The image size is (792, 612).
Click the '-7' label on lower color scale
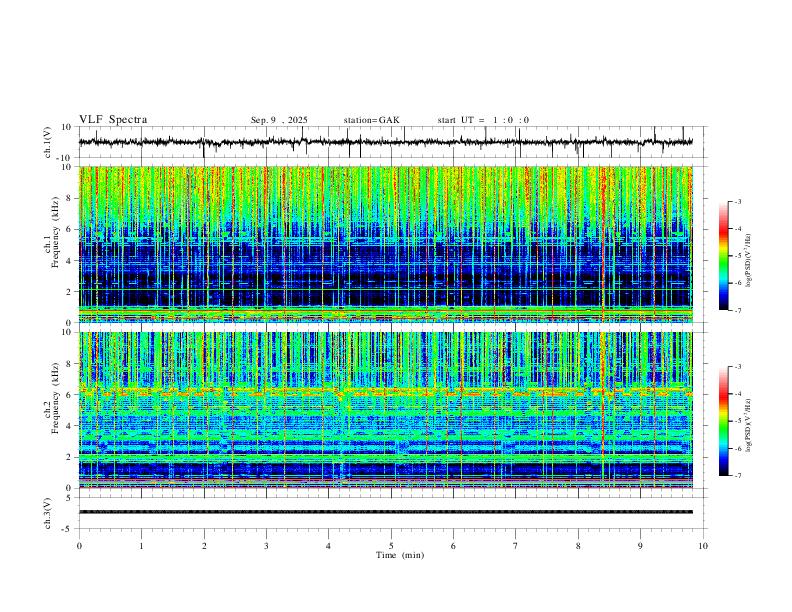click(738, 475)
